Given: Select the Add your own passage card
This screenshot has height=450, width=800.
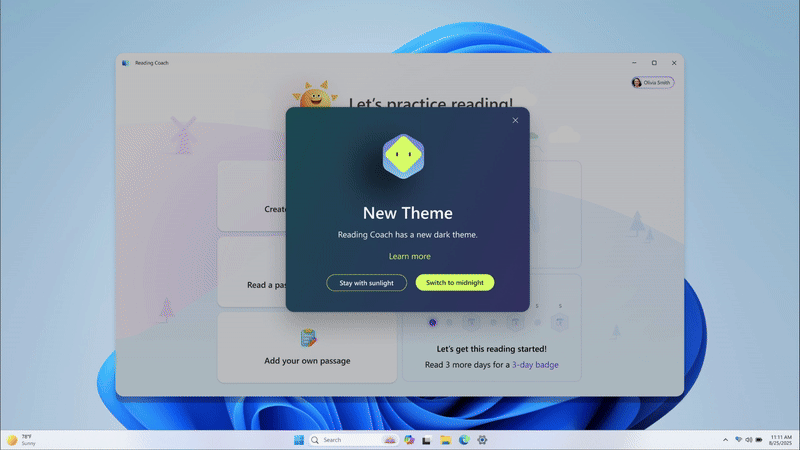Looking at the screenshot, I should point(307,347).
